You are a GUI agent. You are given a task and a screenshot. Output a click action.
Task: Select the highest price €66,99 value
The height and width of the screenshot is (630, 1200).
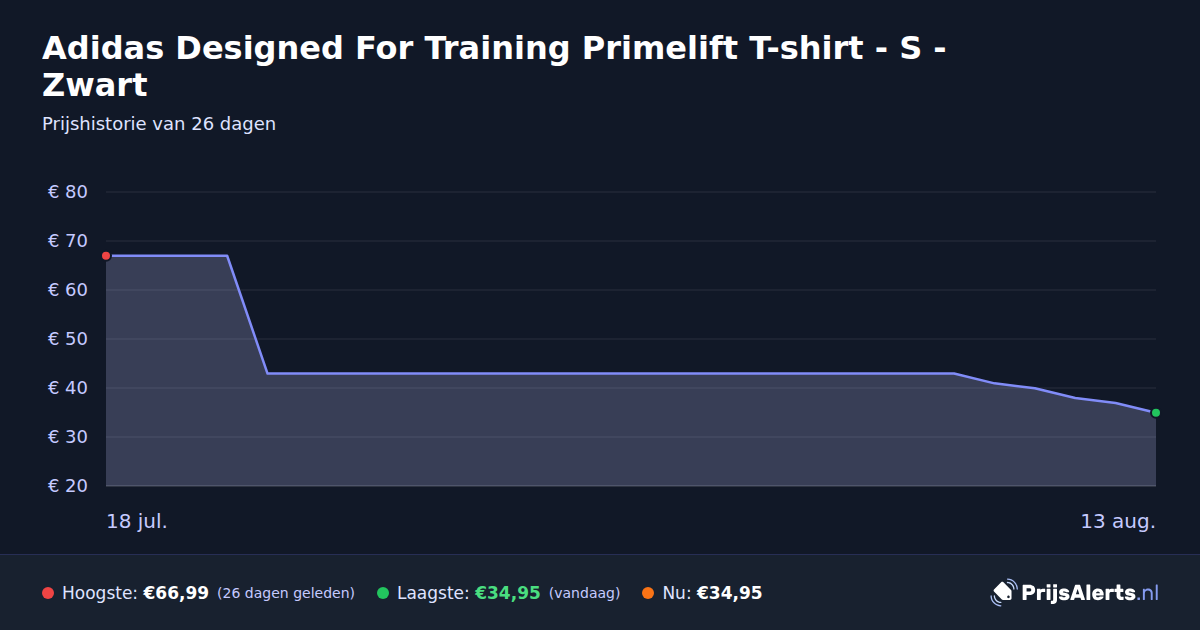coord(176,593)
